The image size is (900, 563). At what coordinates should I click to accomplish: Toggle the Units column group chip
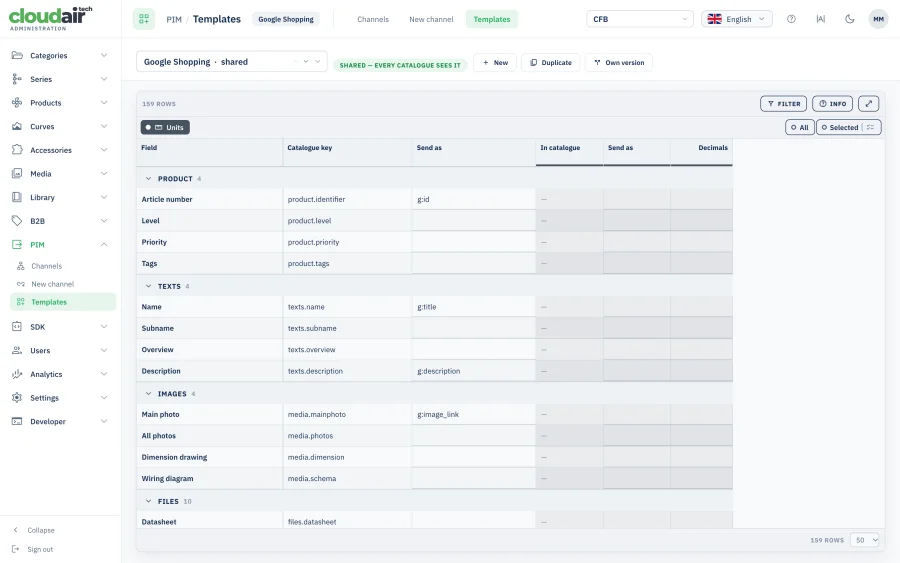[165, 127]
